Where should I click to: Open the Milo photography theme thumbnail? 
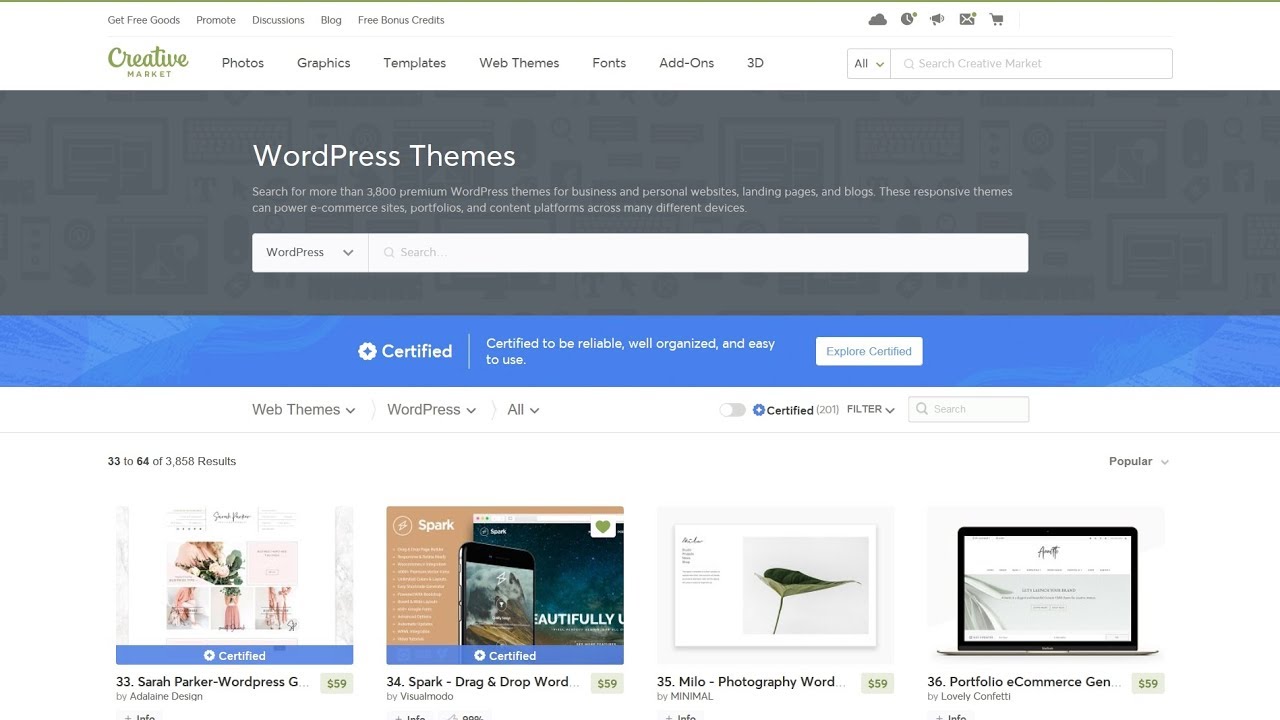tap(775, 585)
